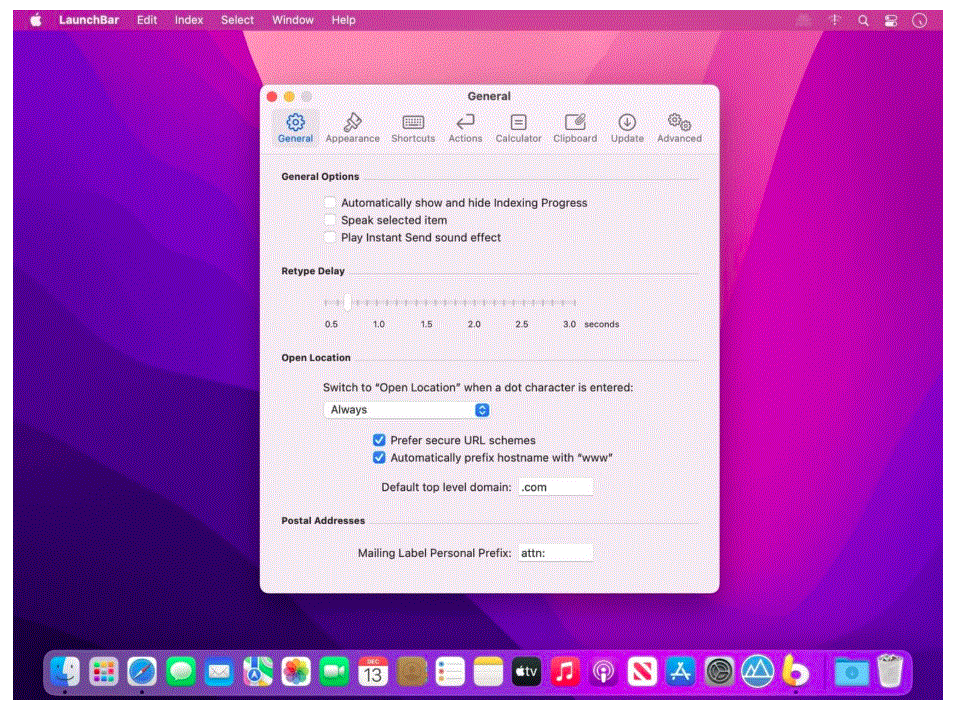Open Mail from the Dock
The height and width of the screenshot is (709, 953).
(219, 672)
